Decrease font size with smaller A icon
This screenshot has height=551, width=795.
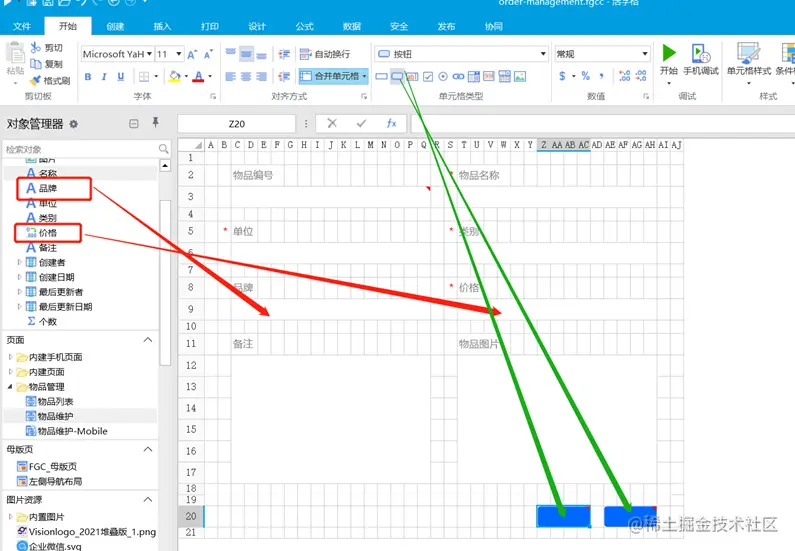pyautogui.click(x=208, y=54)
